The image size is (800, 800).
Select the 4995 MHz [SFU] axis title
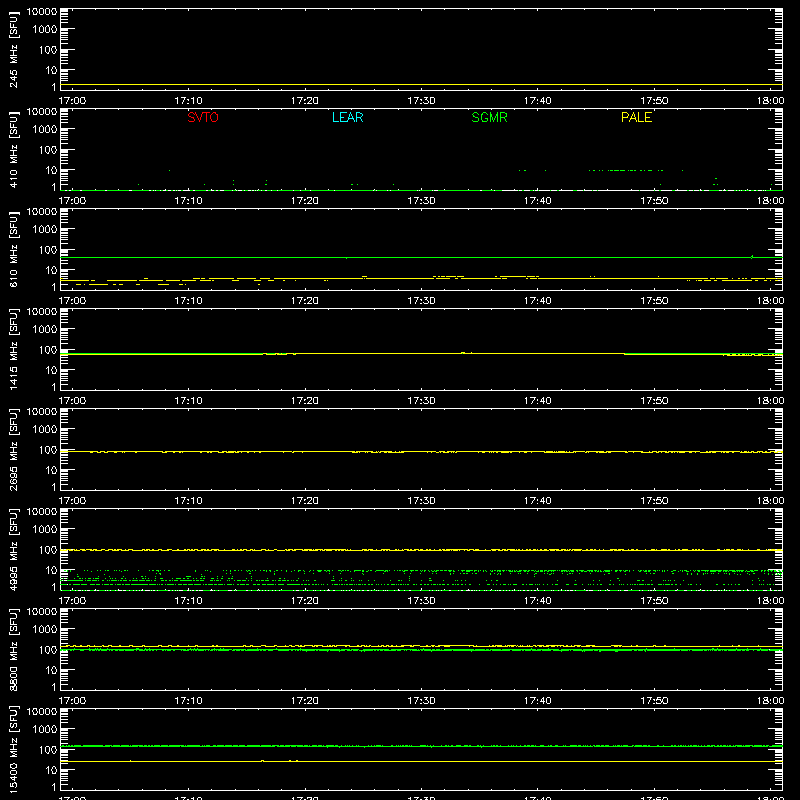[x=13, y=549]
